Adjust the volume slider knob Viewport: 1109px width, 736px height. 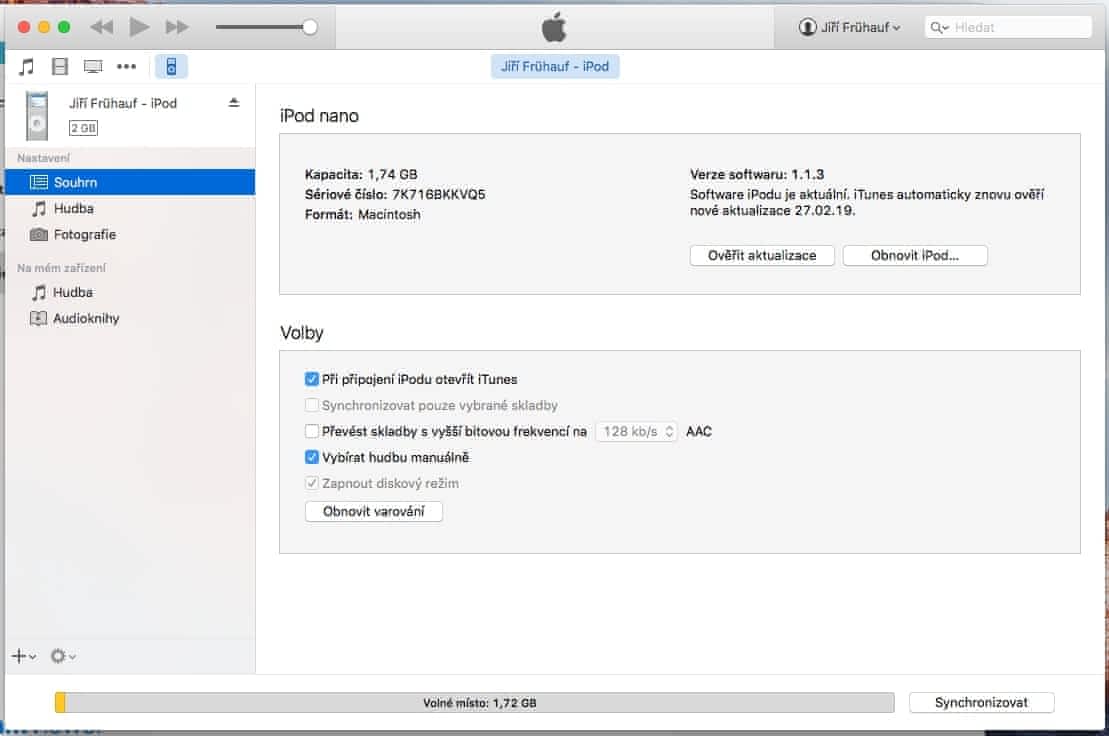(309, 27)
